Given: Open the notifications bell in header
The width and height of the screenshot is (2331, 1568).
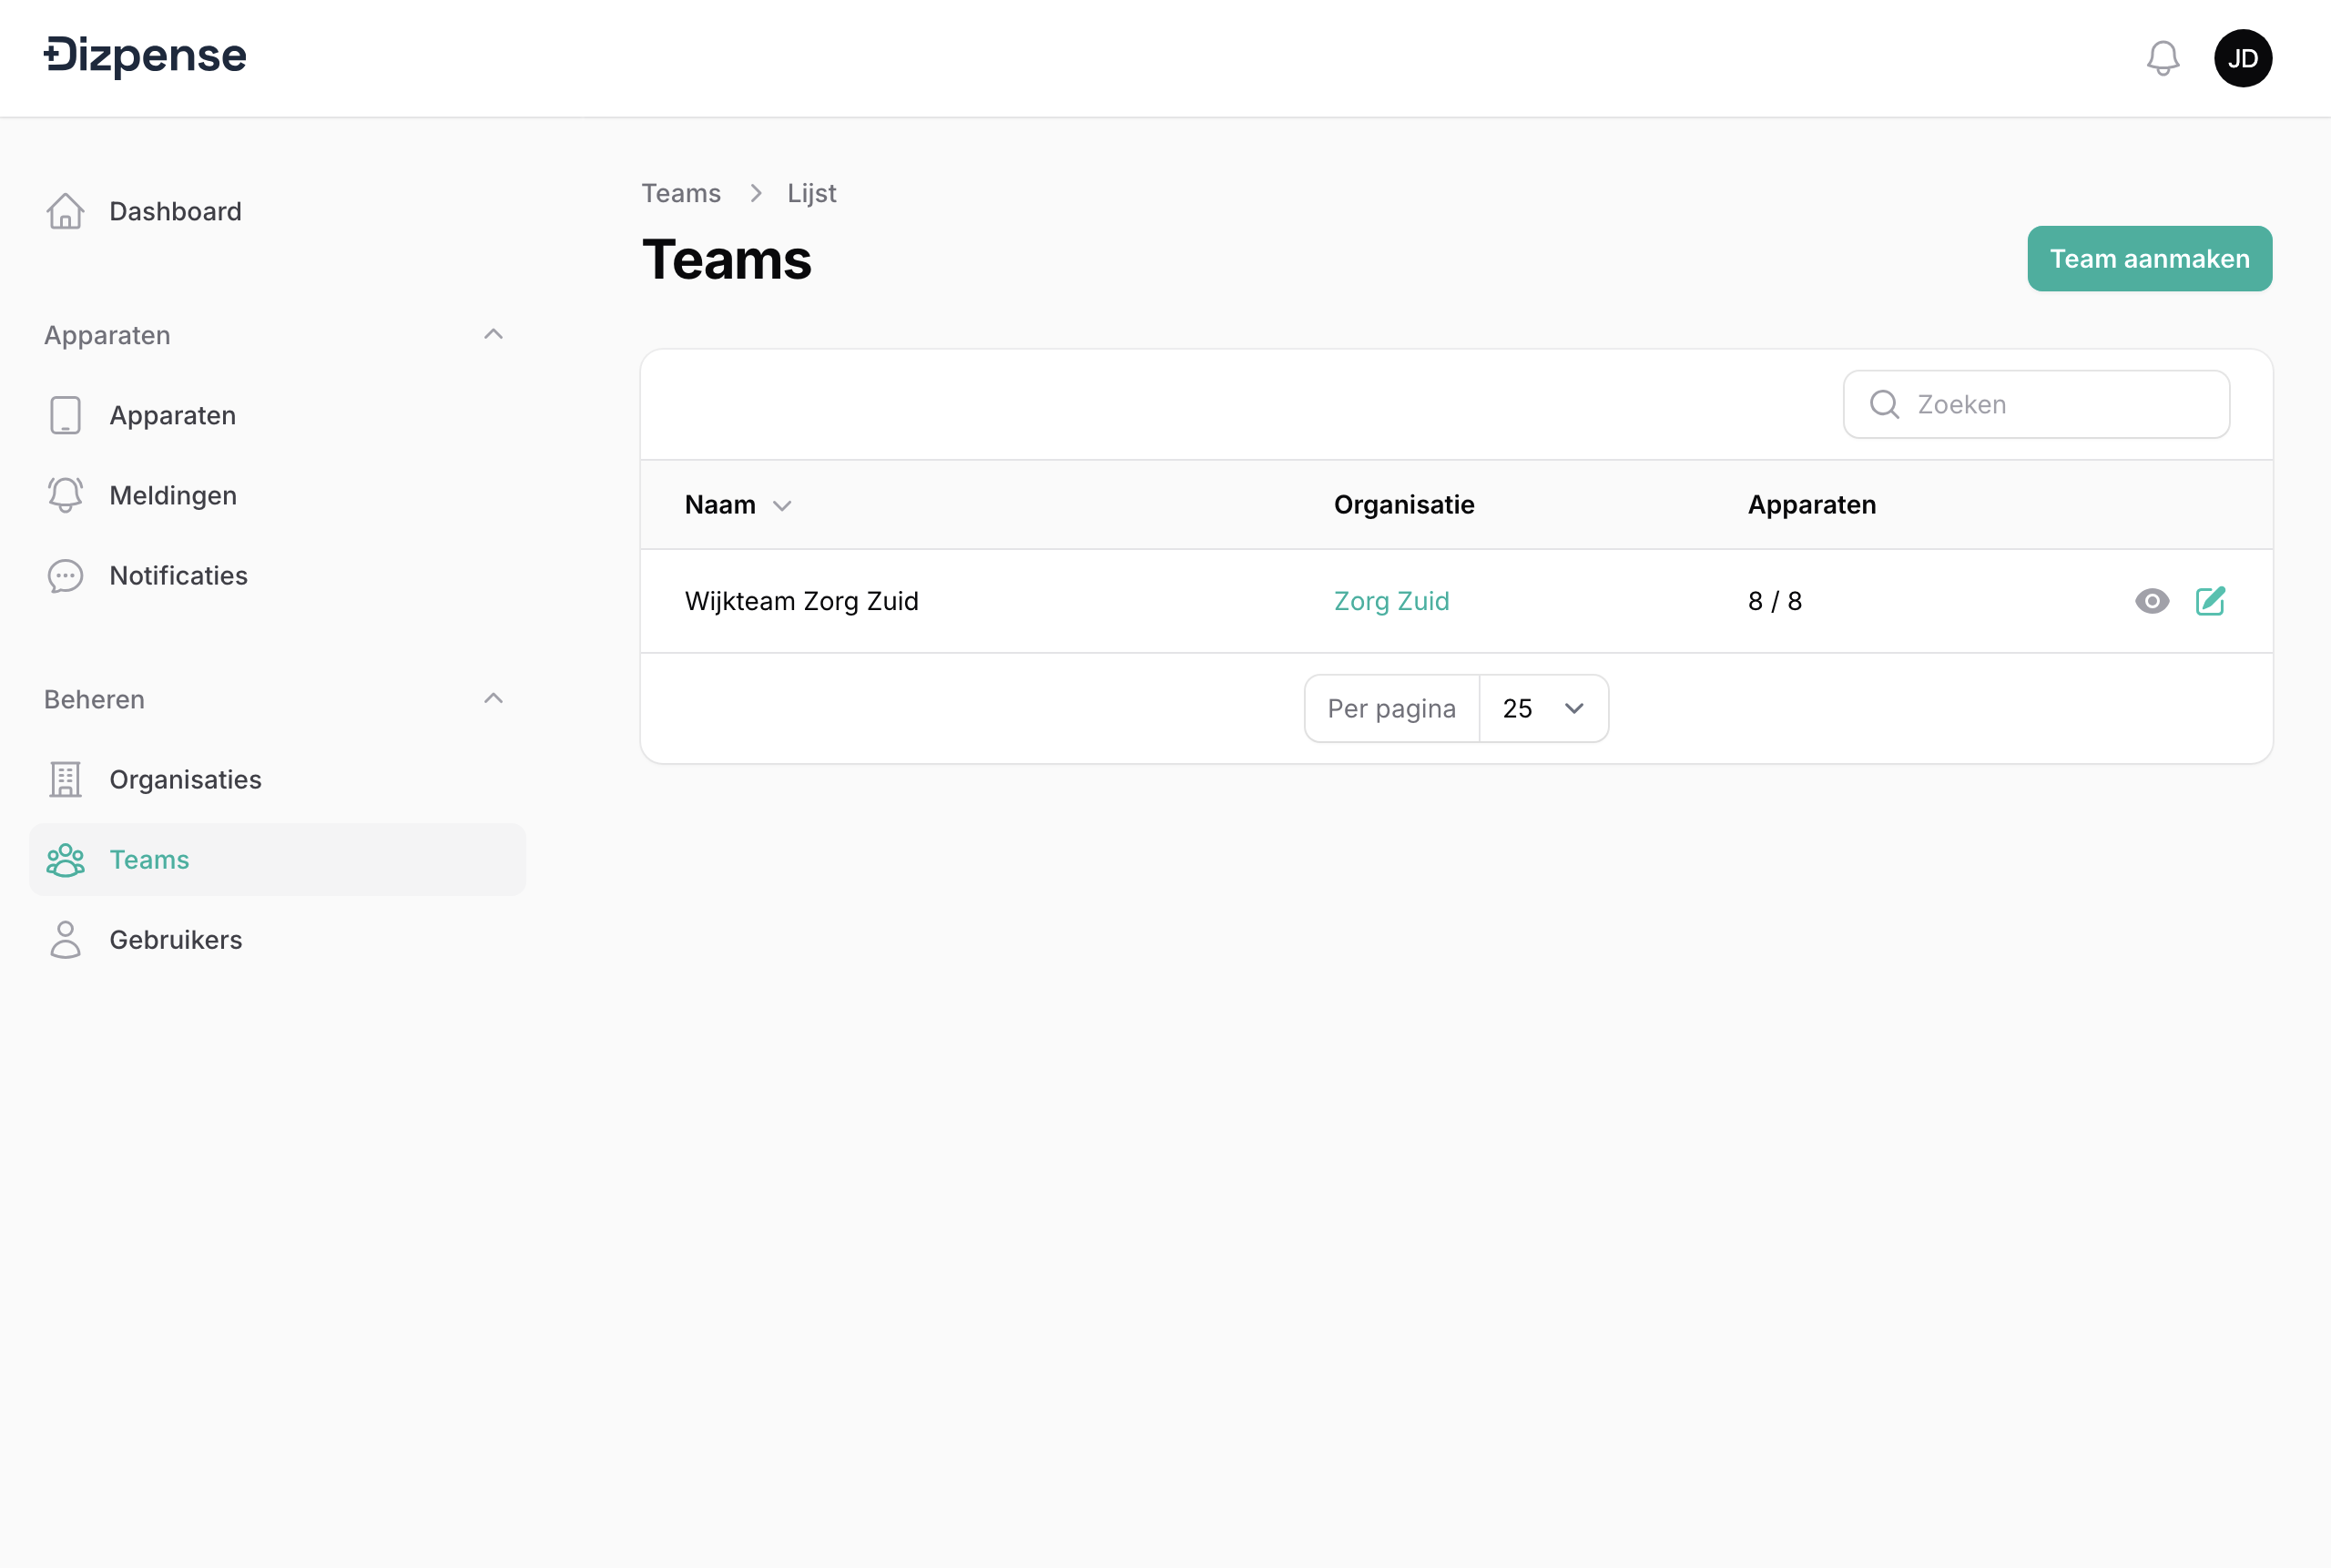Looking at the screenshot, I should pos(2162,58).
